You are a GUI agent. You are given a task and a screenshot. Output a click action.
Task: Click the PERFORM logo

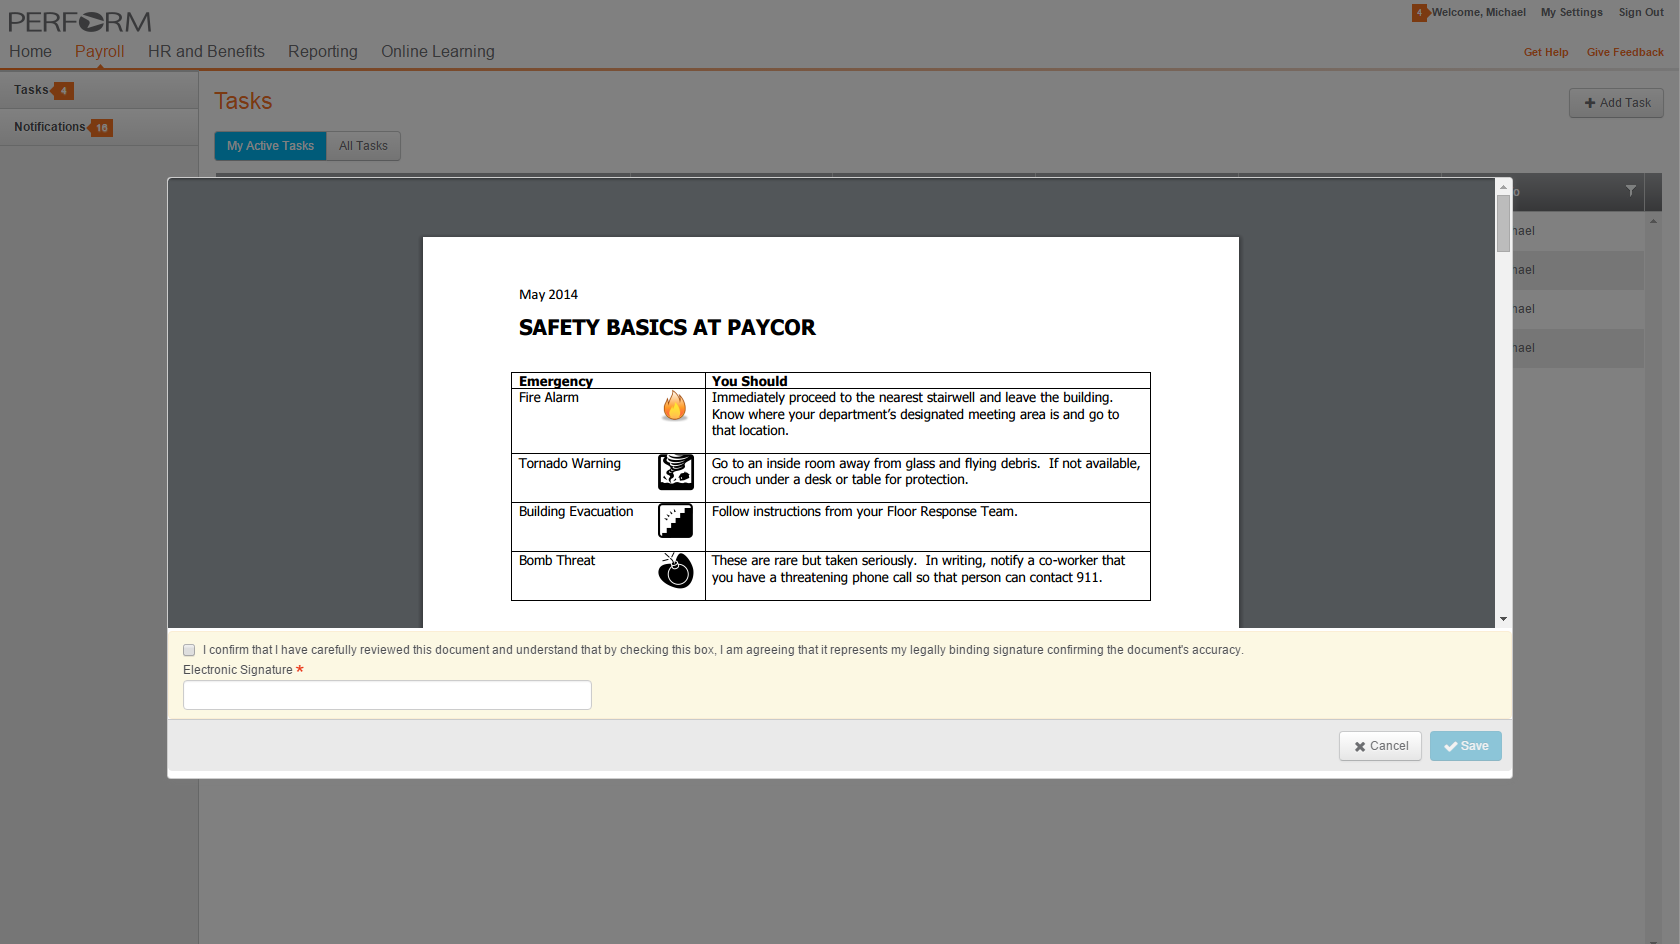[x=80, y=22]
